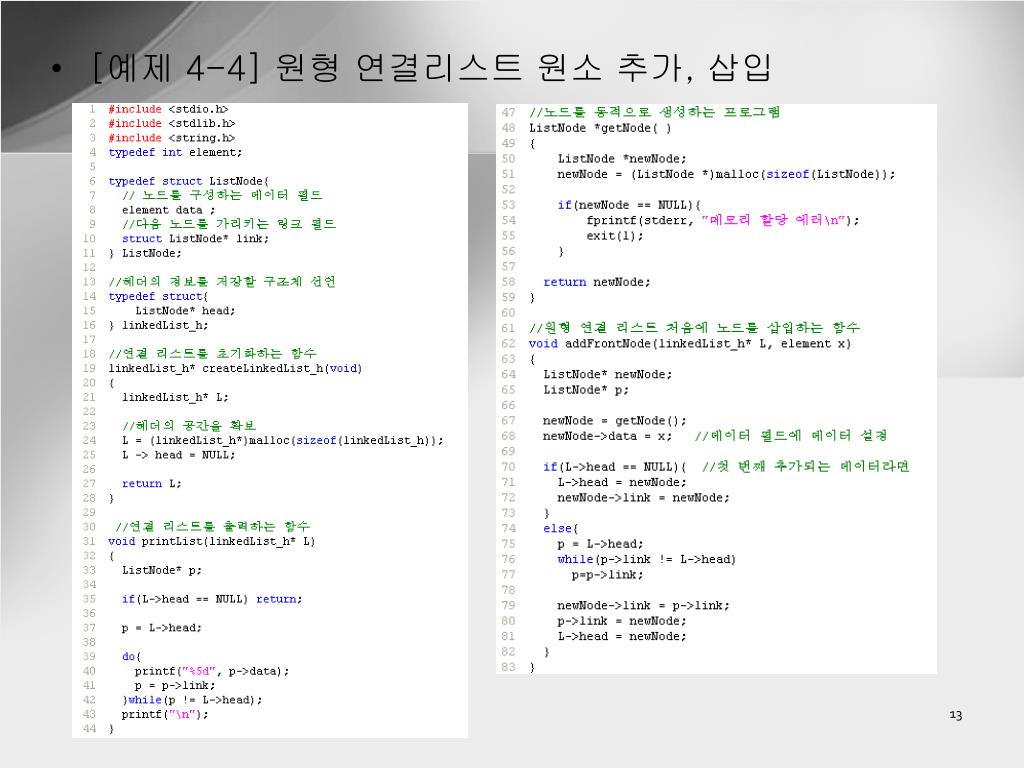This screenshot has width=1024, height=768.
Task: Click 'p = L->head;' on line 75
Action: (600, 543)
